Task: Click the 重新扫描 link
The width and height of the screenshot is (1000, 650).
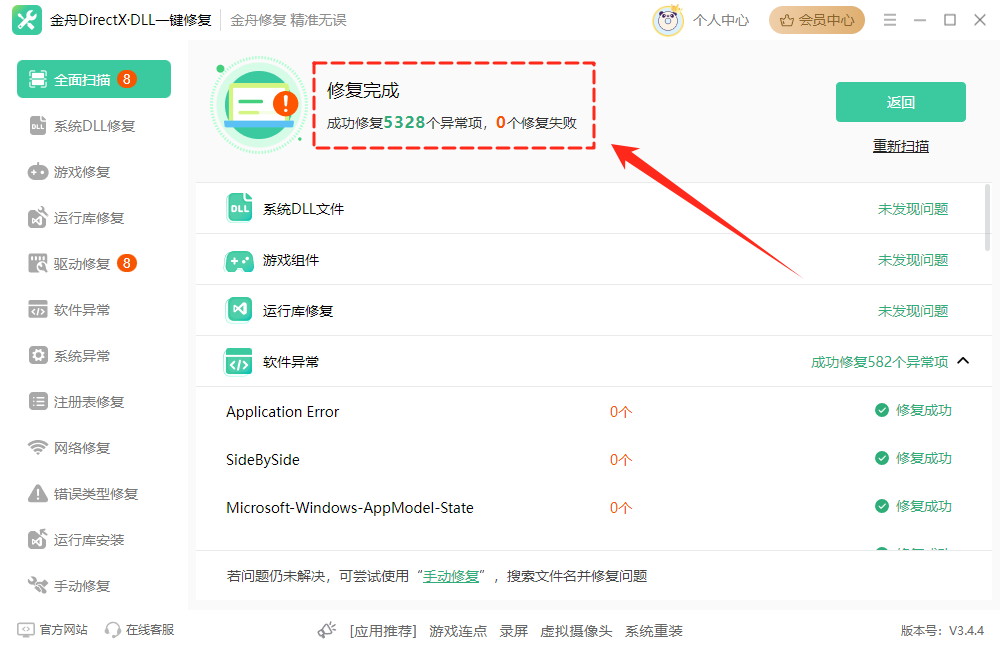Action: coord(900,145)
